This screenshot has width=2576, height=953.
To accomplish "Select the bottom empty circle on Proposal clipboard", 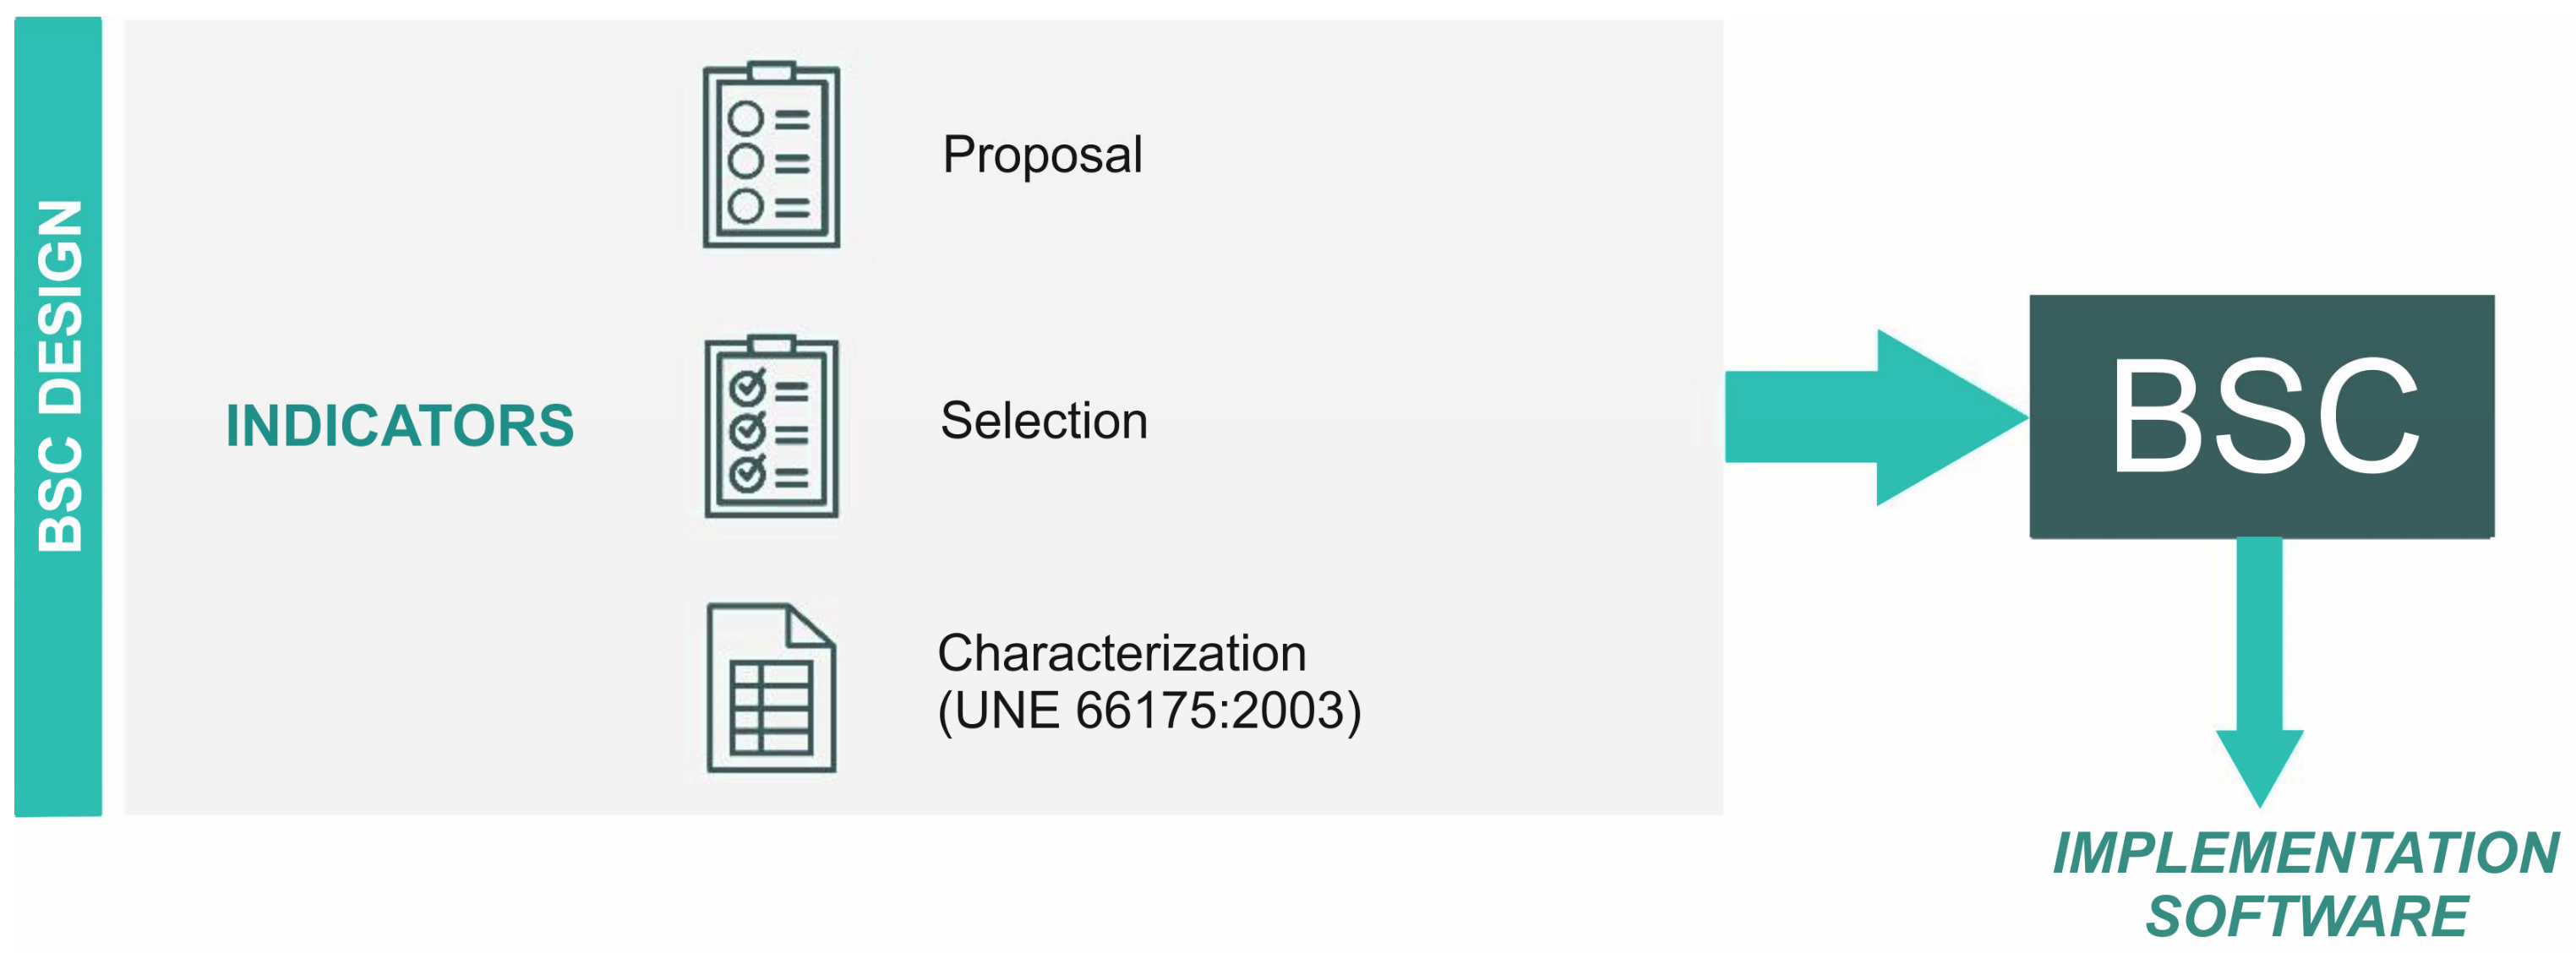I will click(x=746, y=206).
